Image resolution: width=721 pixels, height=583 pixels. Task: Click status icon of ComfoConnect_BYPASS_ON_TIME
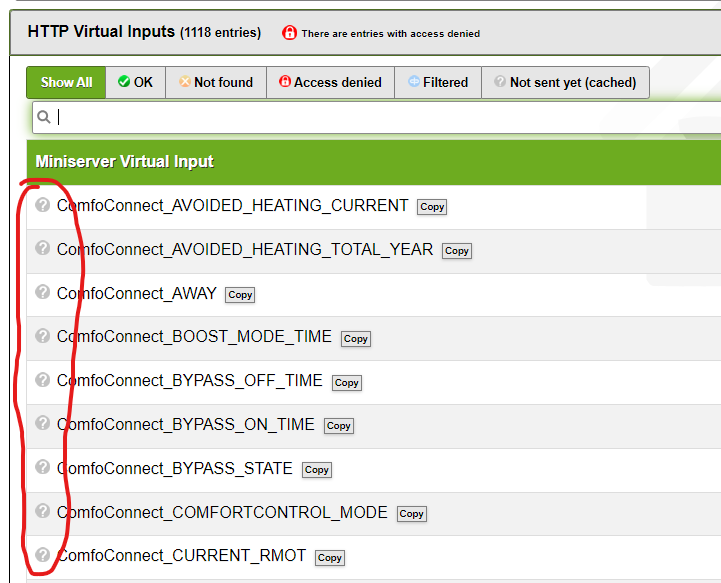point(43,423)
